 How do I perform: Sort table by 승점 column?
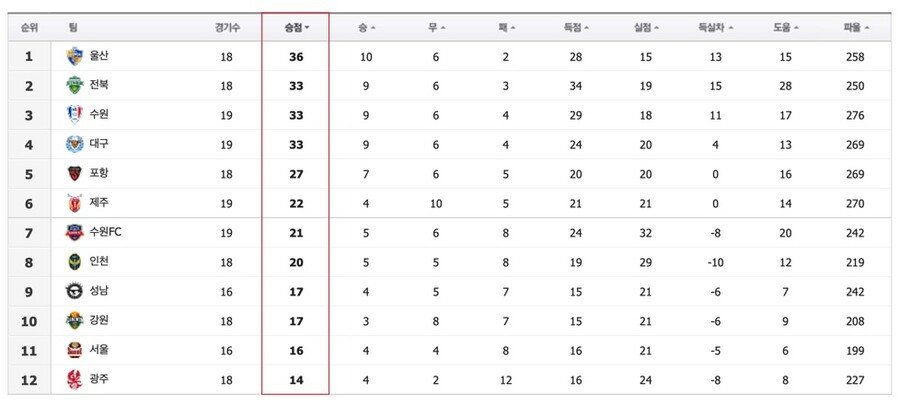coord(297,27)
